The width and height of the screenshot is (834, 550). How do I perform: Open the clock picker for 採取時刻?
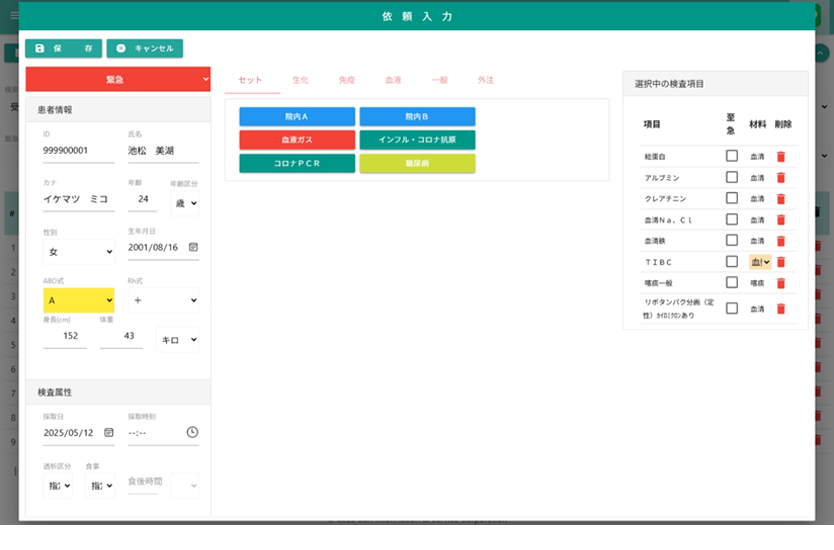[x=192, y=433]
